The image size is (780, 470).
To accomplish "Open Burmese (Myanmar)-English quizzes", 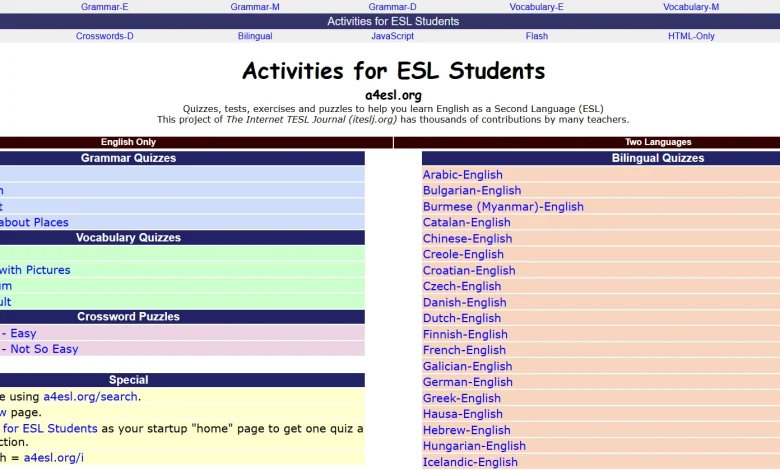I will (503, 206).
